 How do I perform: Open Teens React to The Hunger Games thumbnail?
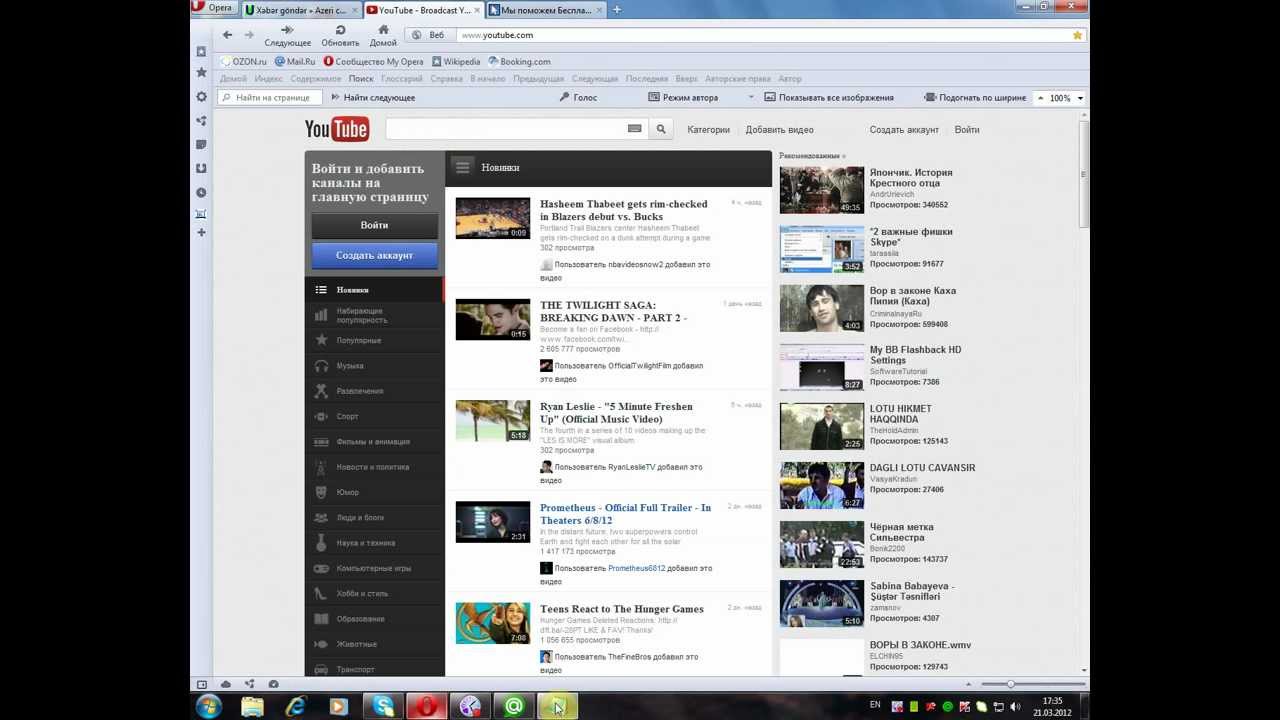[493, 623]
